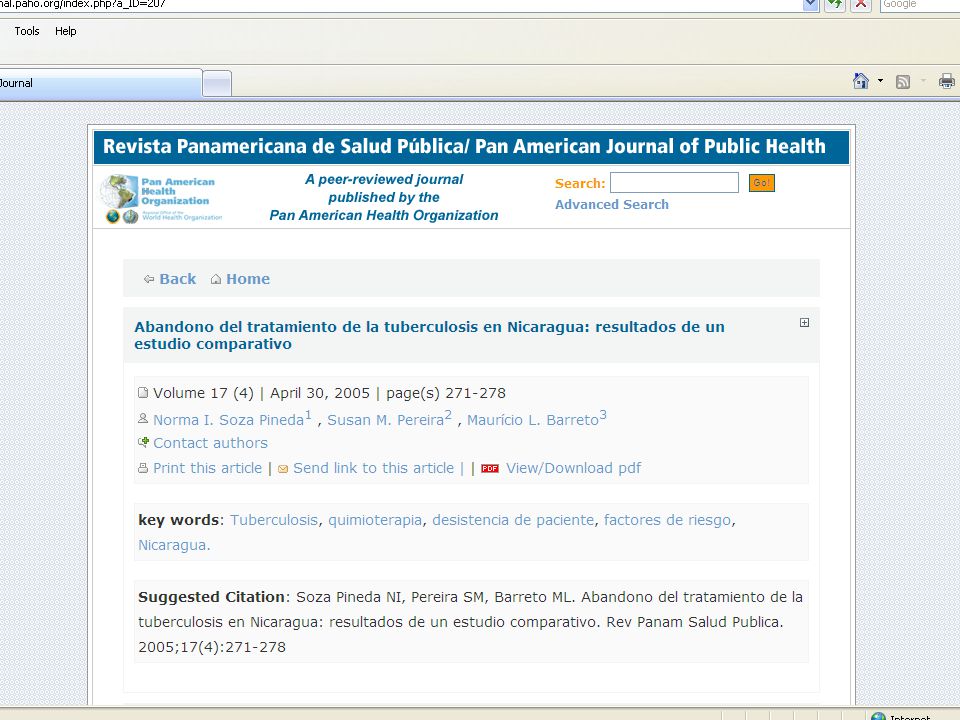The width and height of the screenshot is (960, 720).
Task: Click the Back arrow icon
Action: (x=149, y=279)
